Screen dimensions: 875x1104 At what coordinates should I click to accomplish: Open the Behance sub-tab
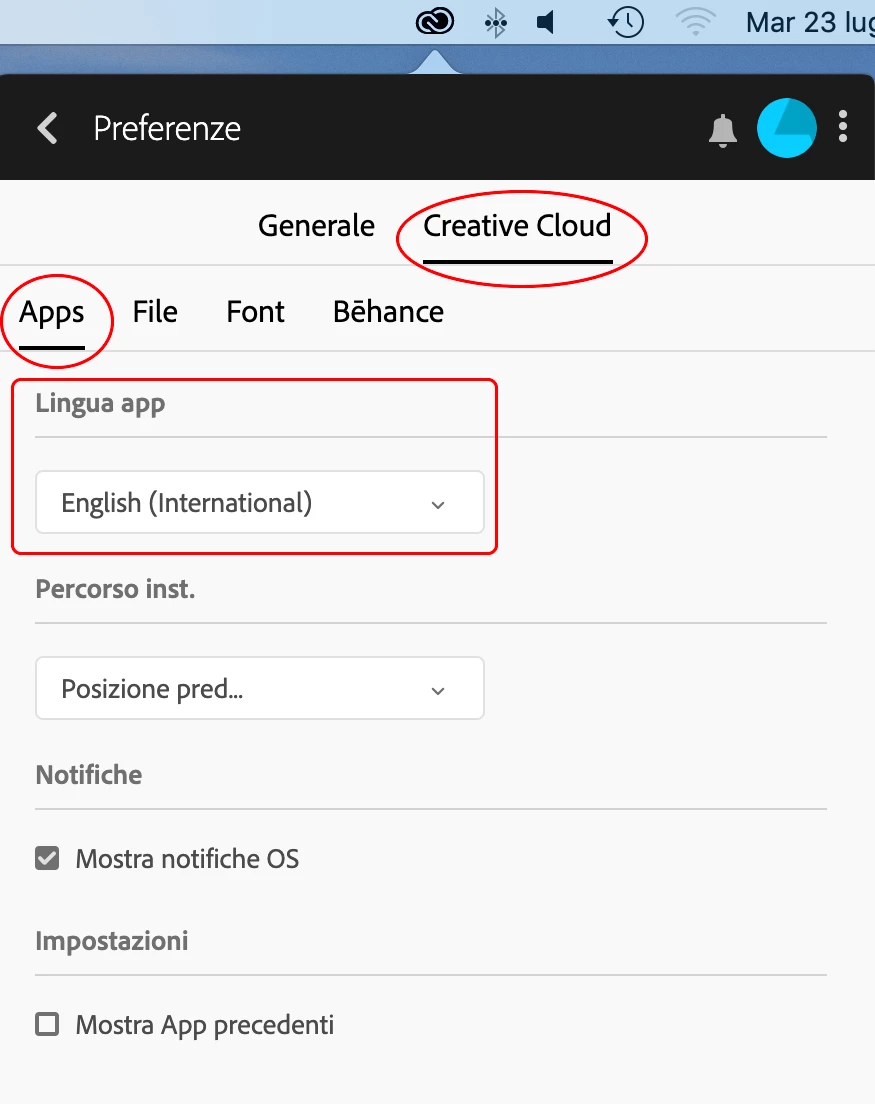coord(389,312)
